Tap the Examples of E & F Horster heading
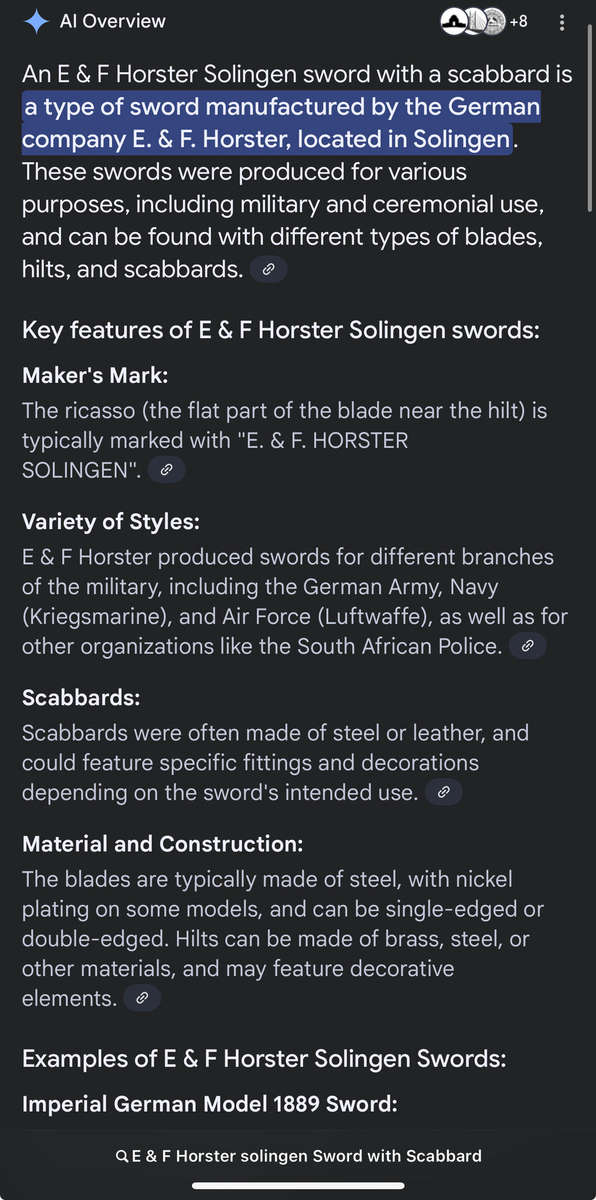 [264, 1058]
